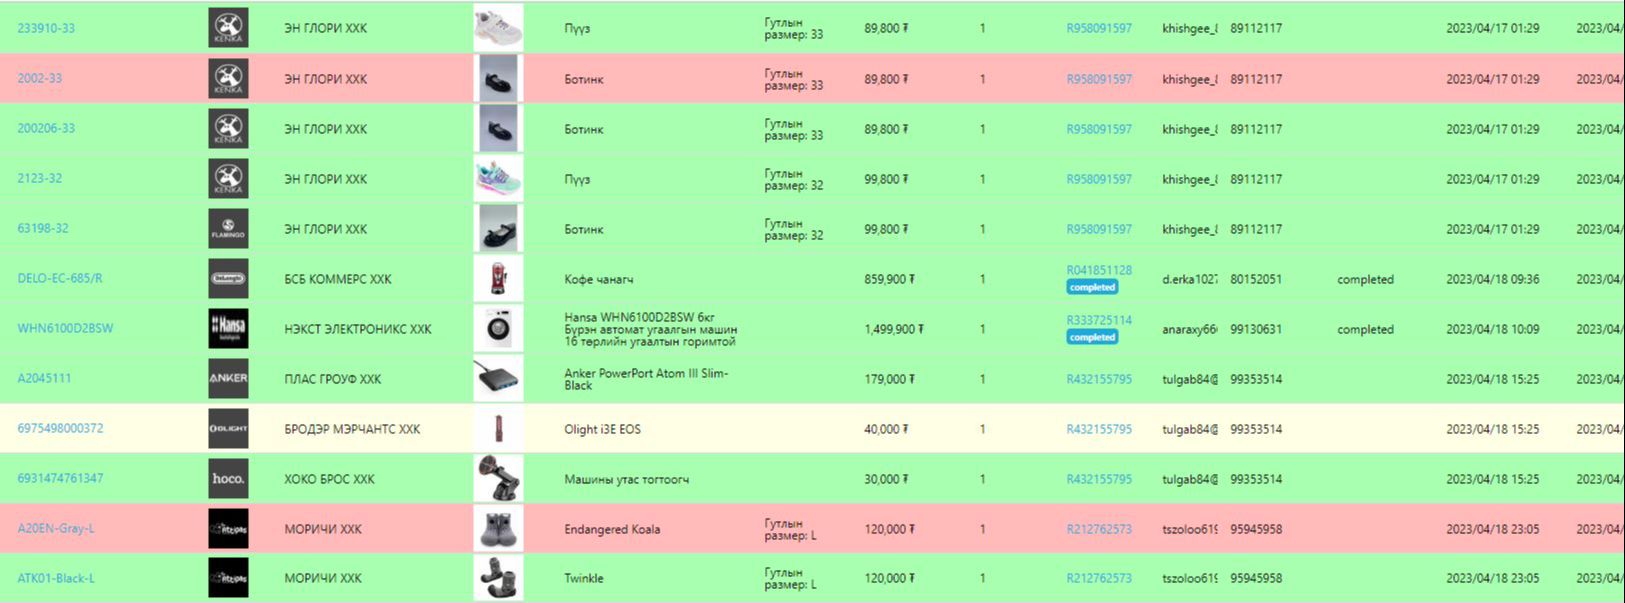Click the completed badge under R041851128
The width and height of the screenshot is (1625, 603).
pyautogui.click(x=1092, y=287)
